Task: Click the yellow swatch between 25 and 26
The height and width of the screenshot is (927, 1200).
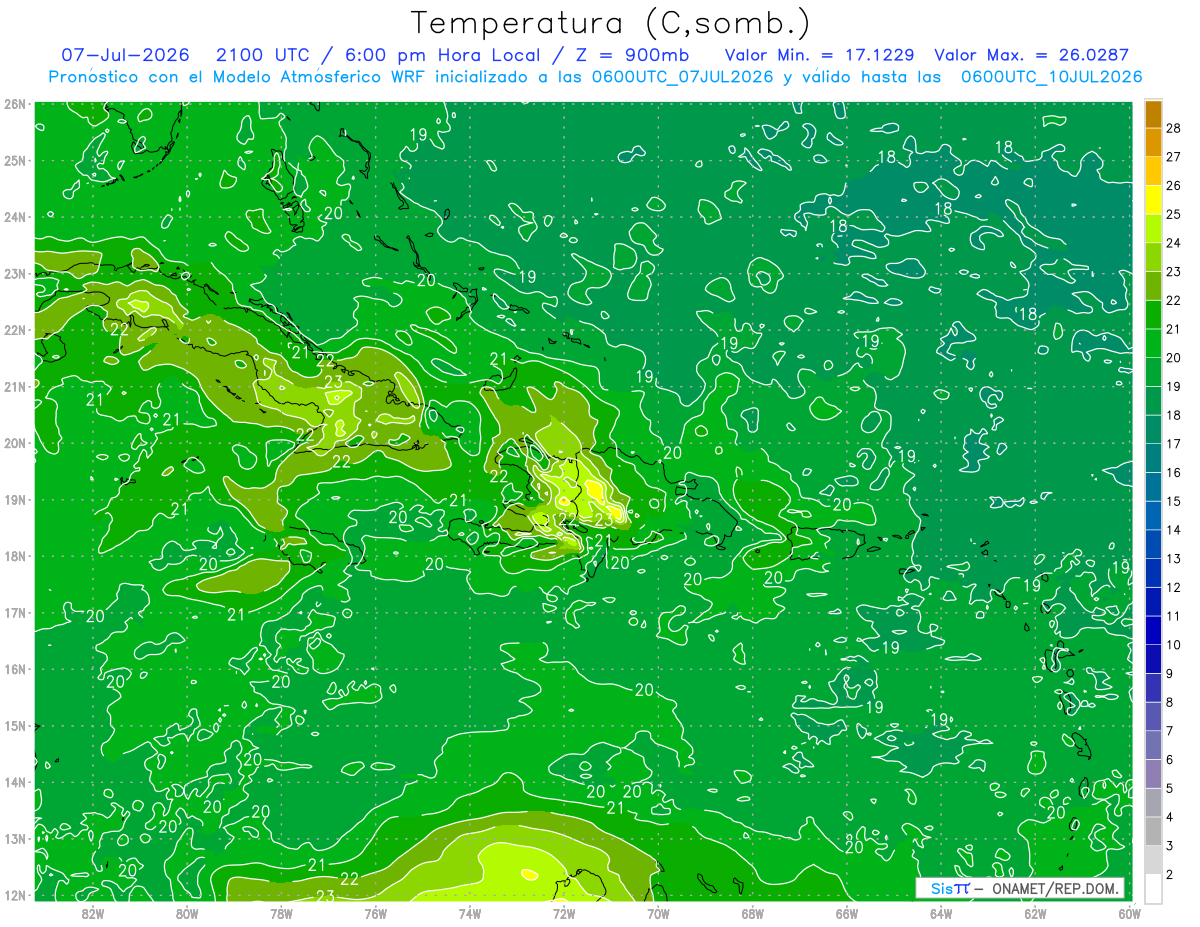Action: (x=1153, y=200)
